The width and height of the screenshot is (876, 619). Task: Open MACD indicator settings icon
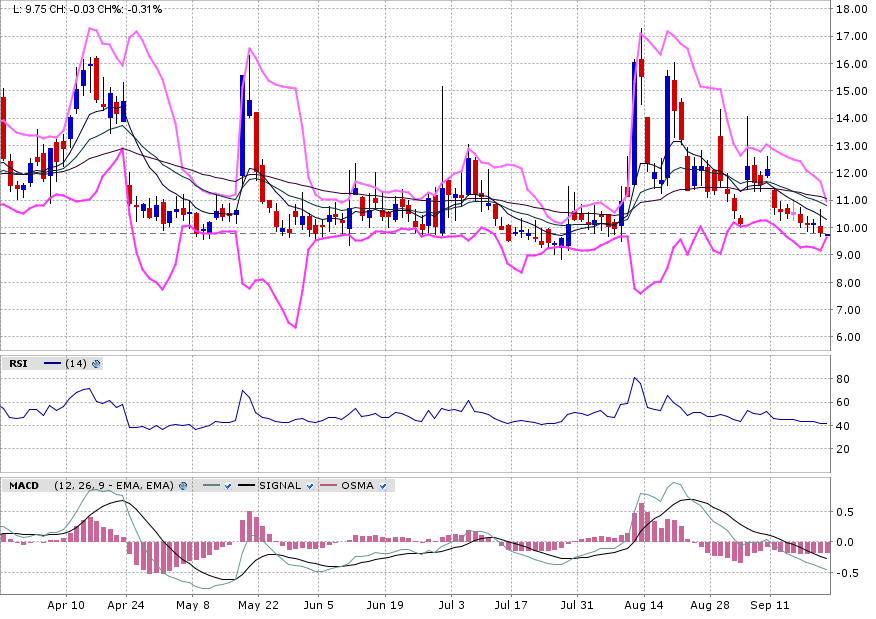184,486
